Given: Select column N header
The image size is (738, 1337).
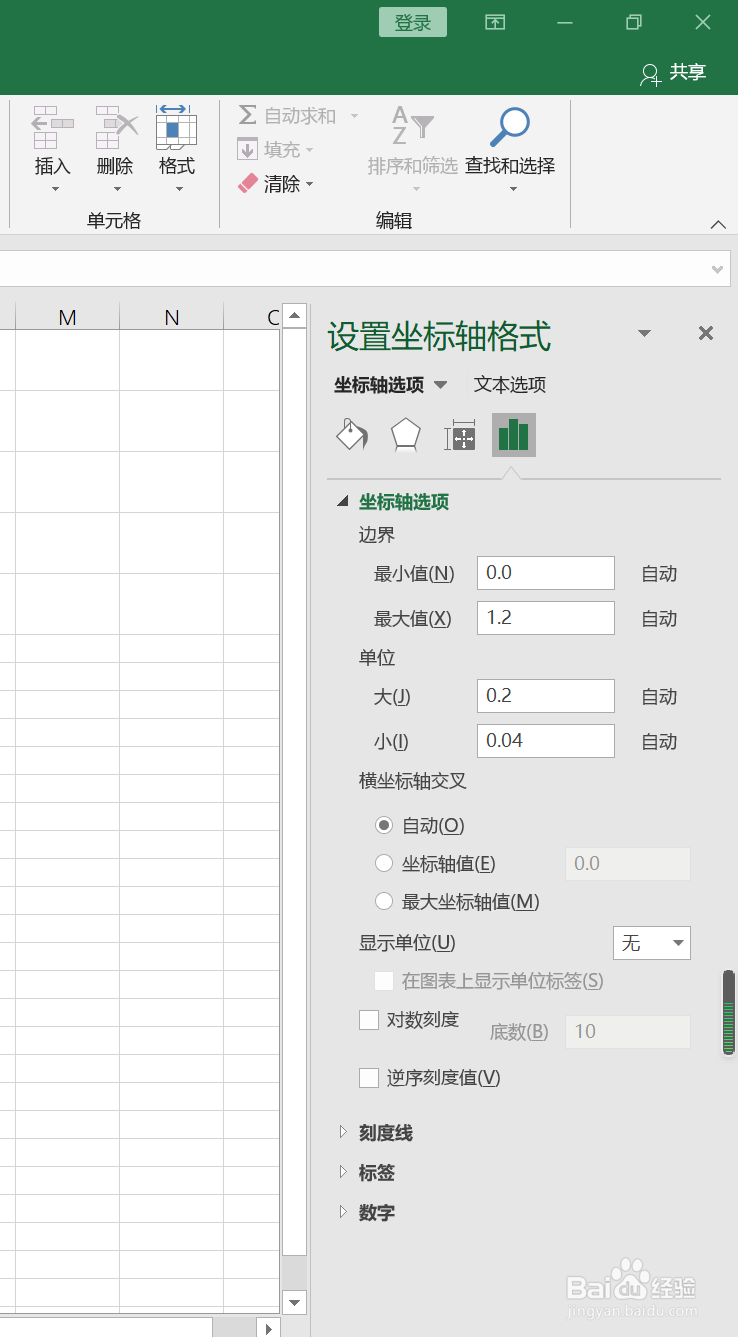Looking at the screenshot, I should pyautogui.click(x=172, y=317).
